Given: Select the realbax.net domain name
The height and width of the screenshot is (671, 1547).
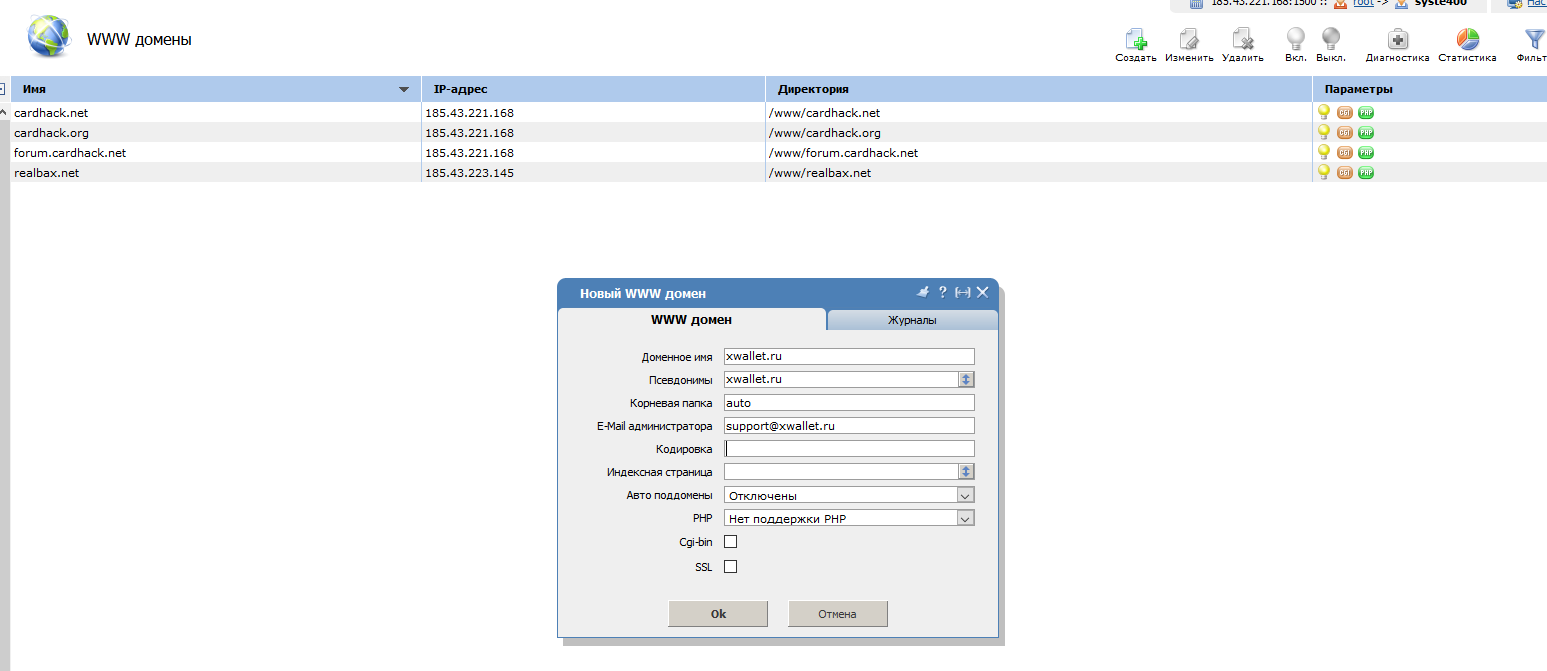Looking at the screenshot, I should point(46,173).
